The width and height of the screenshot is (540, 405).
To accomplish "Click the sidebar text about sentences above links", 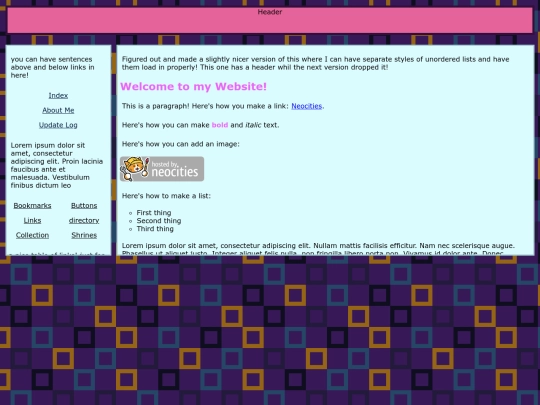I will 52,67.
